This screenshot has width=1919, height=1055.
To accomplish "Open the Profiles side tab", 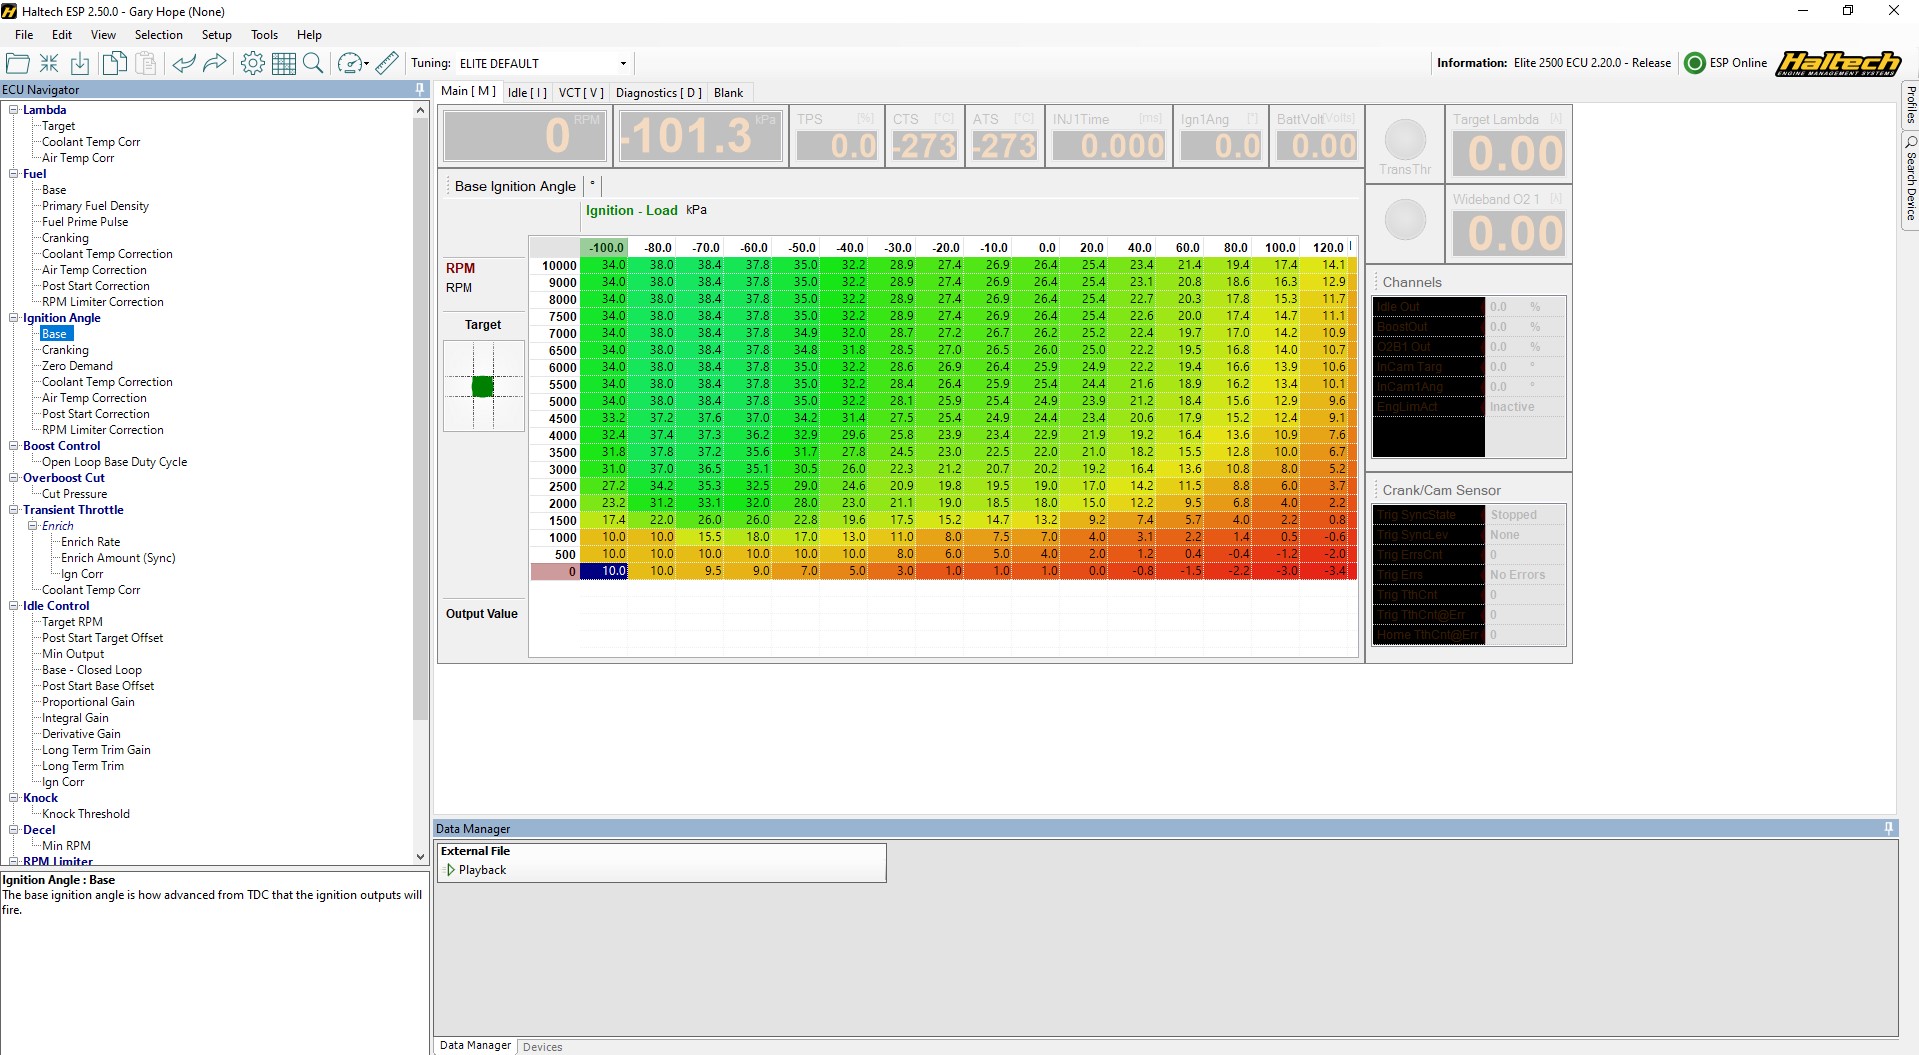I will pyautogui.click(x=1910, y=104).
